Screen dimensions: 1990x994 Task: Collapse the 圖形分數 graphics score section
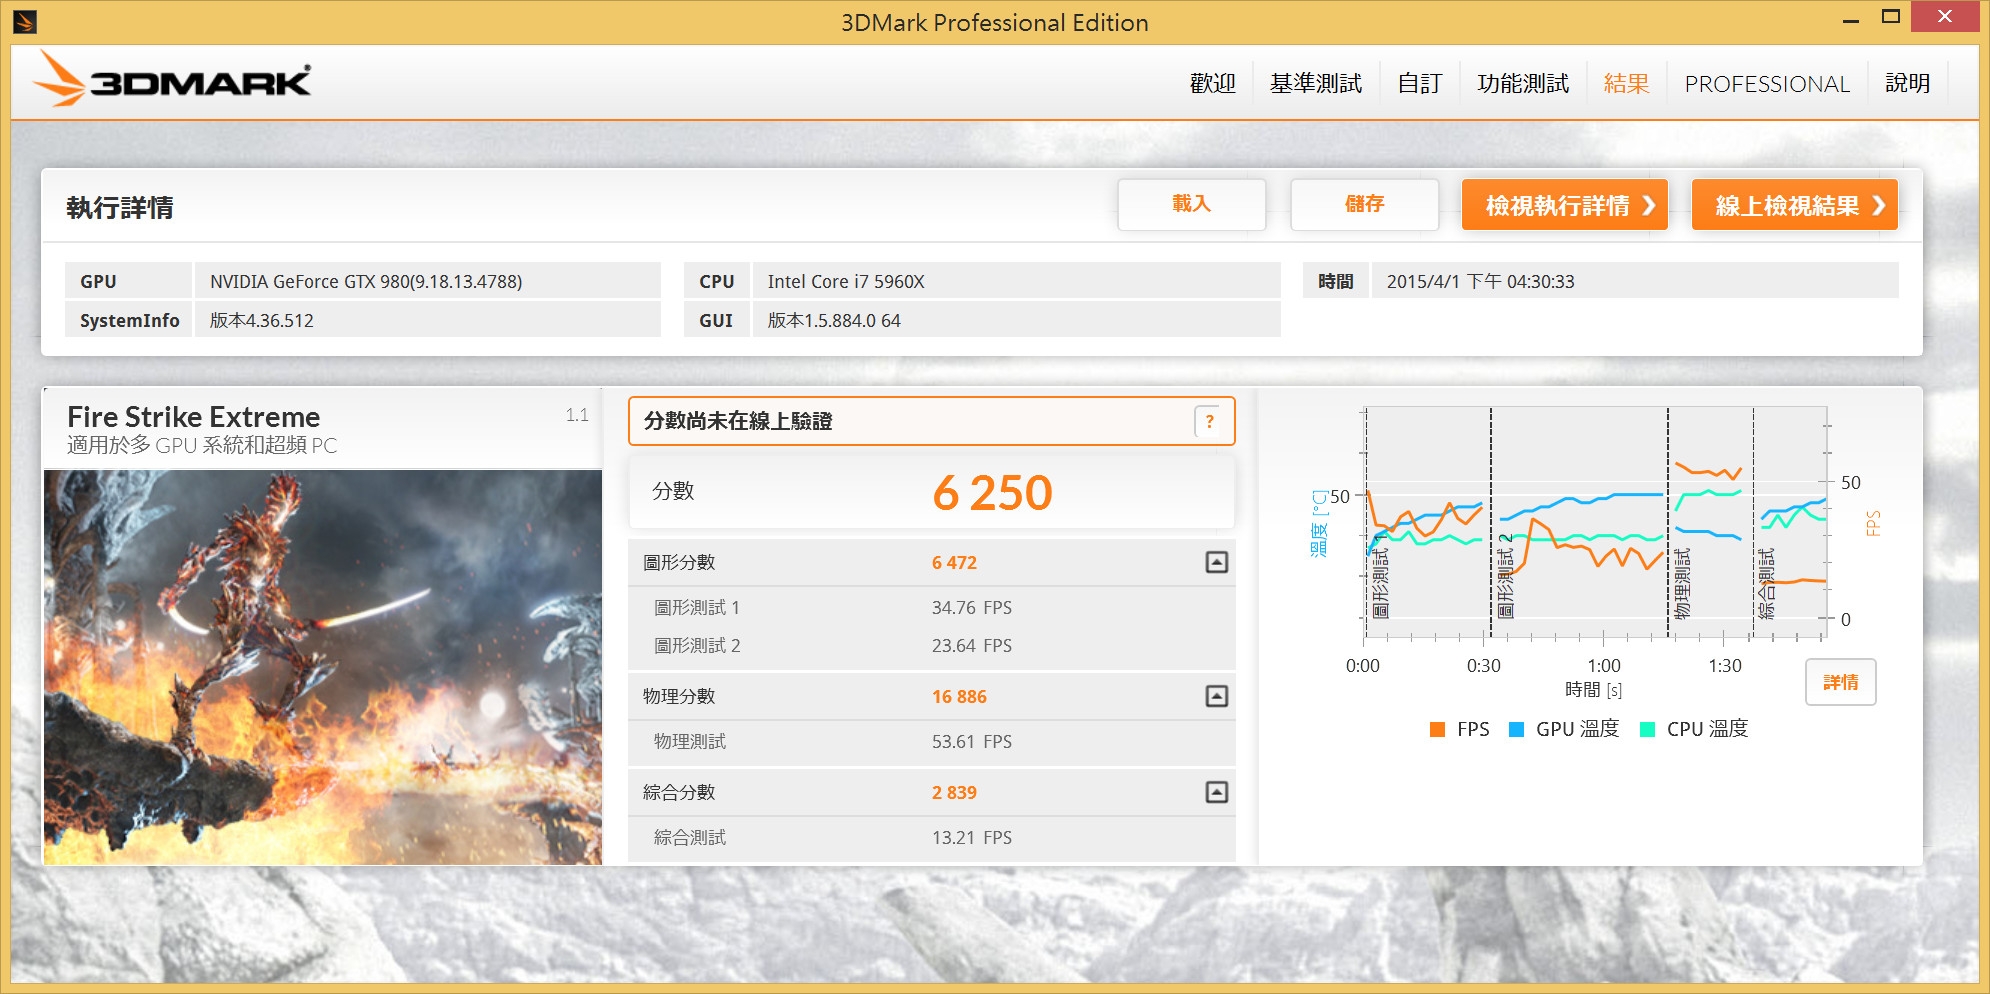click(x=1216, y=562)
